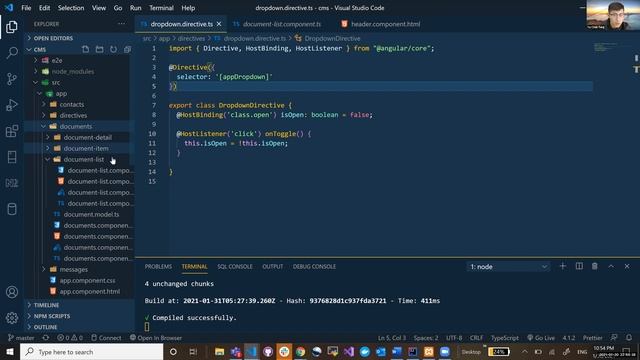Viewport: 640px width, 360px height.
Task: Close the dropdown.directive.ts tab
Action: (x=219, y=24)
